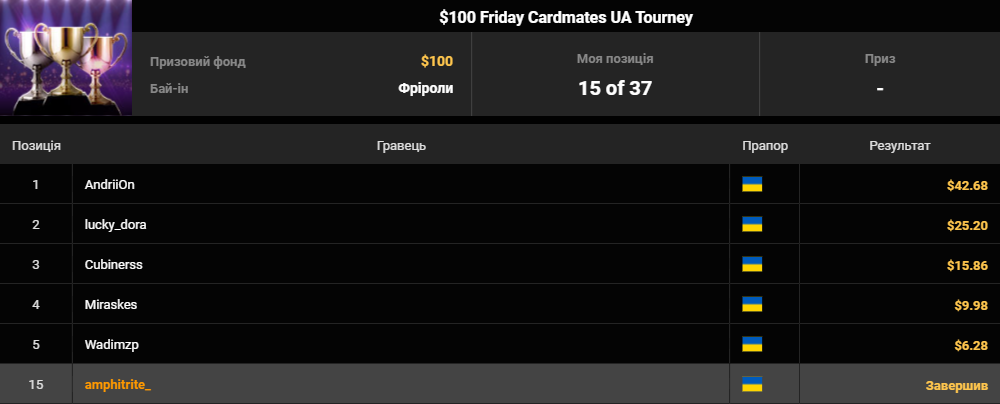Screen dimensions: 1000x404
Task: Click the Wadimzp player name
Action: coord(112,345)
